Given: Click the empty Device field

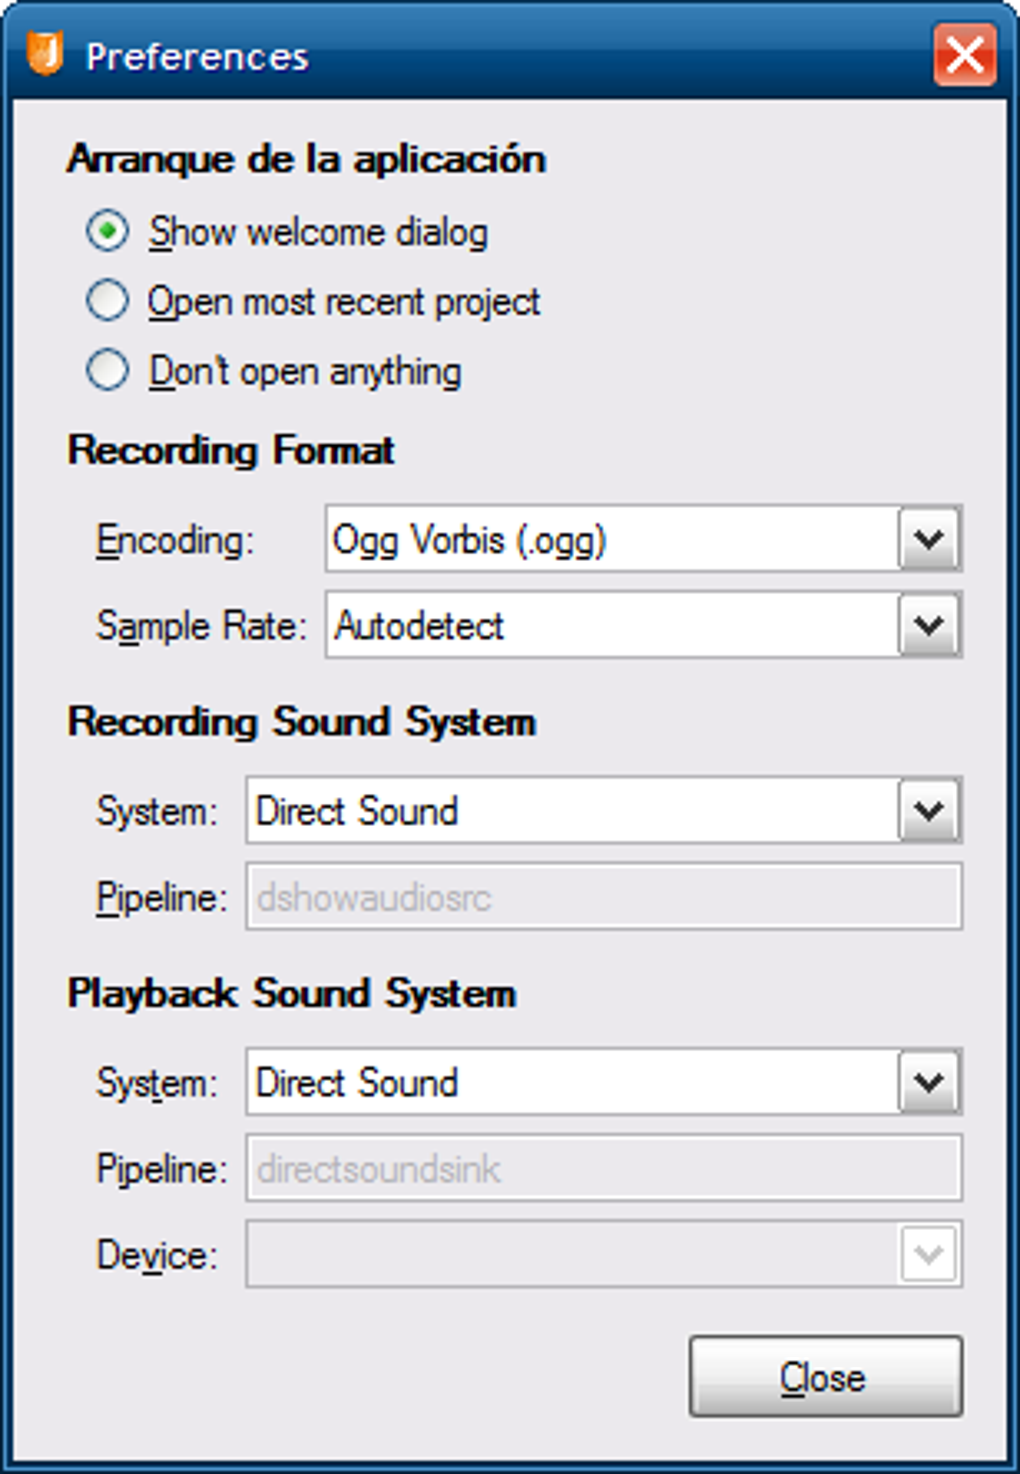Looking at the screenshot, I should click(604, 1254).
